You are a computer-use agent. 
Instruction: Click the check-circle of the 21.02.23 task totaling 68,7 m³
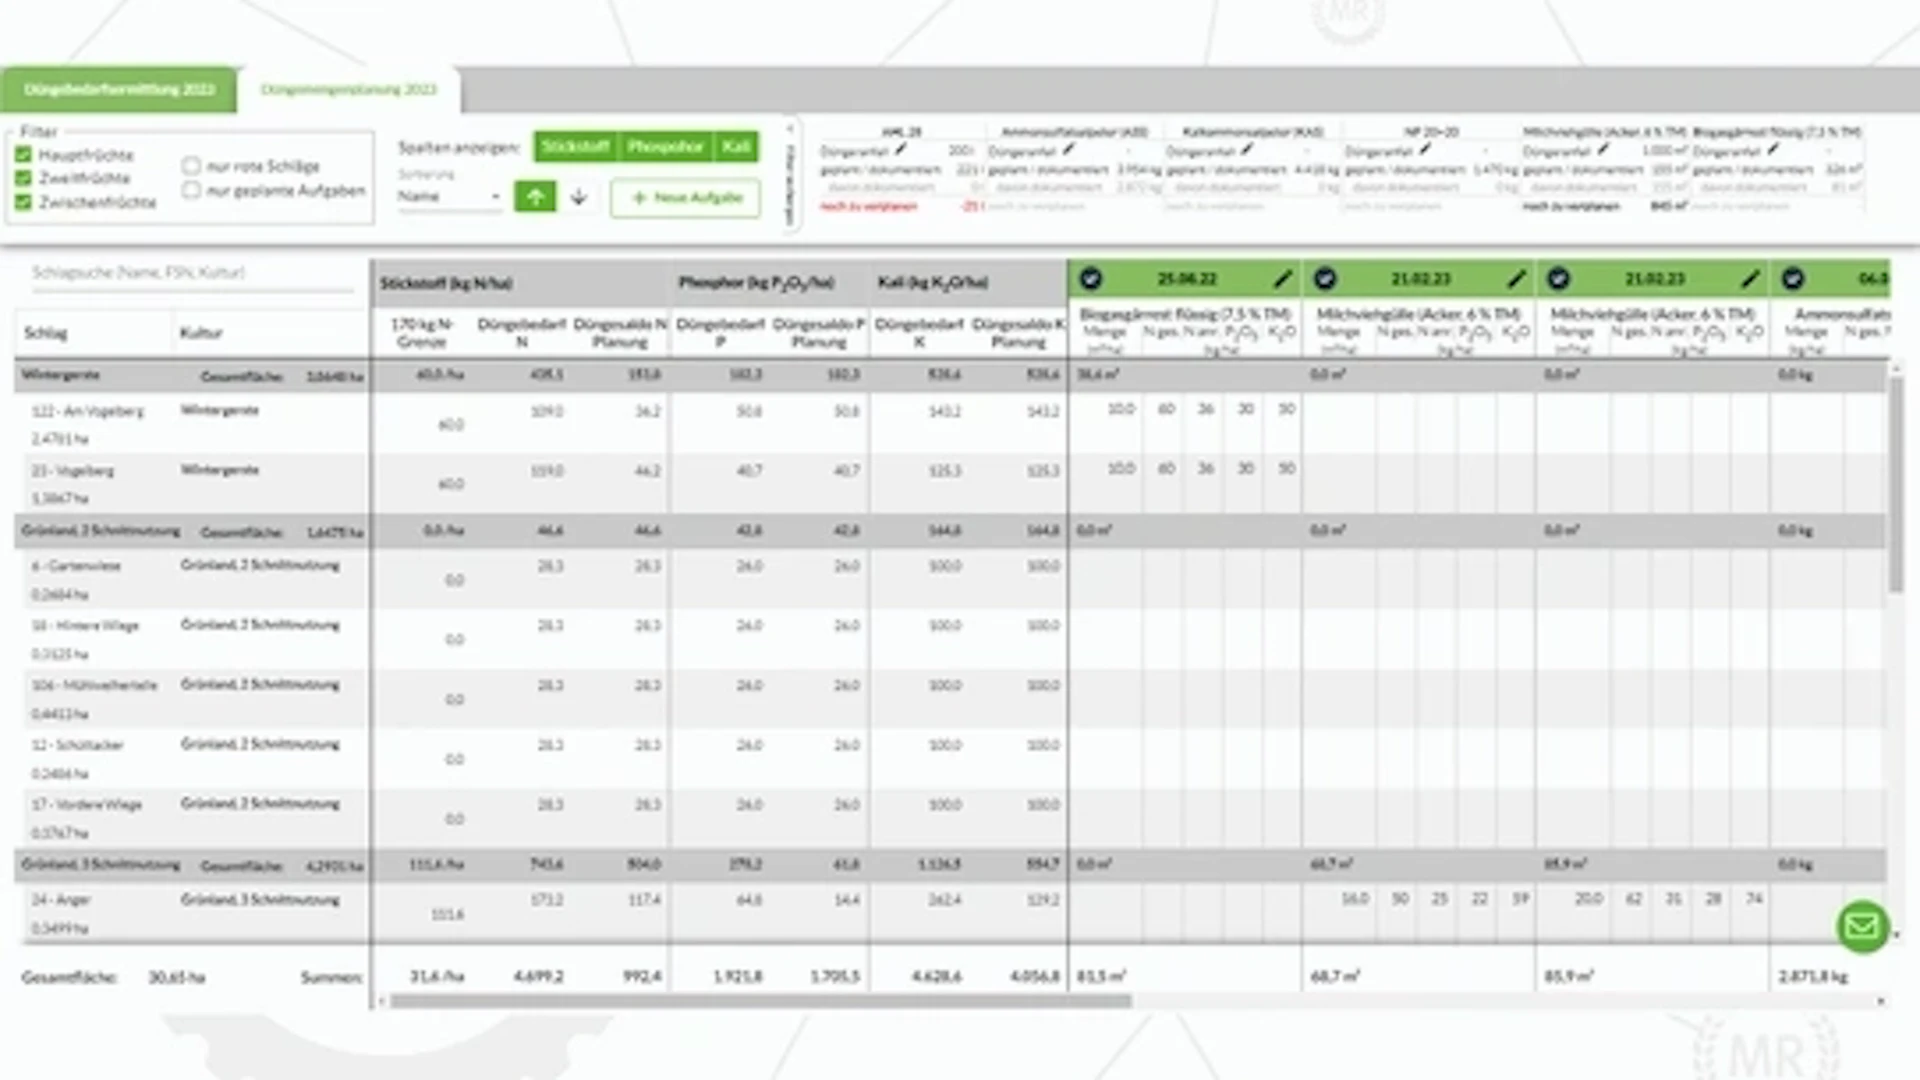pos(1325,279)
